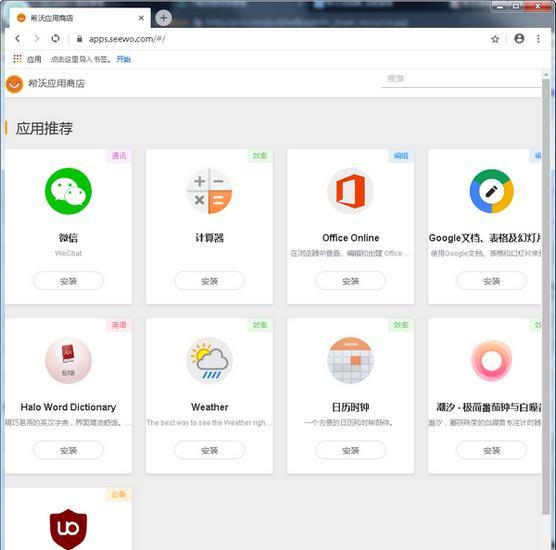Open the Weather cloud icon
Screen dimensions: 556x550
210,360
